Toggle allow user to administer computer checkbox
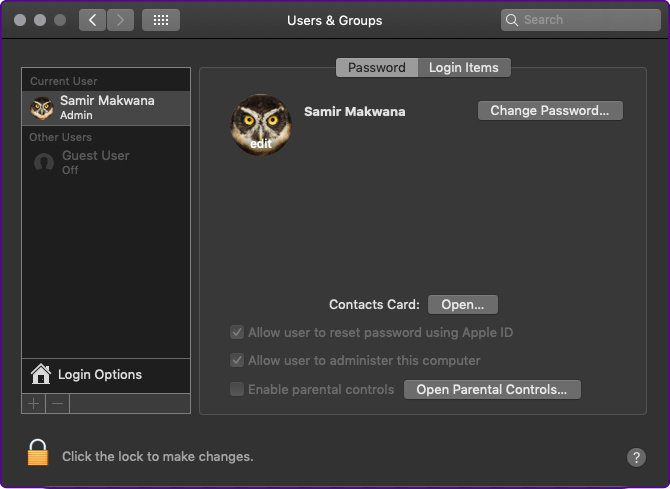This screenshot has width=670, height=489. pyautogui.click(x=237, y=360)
